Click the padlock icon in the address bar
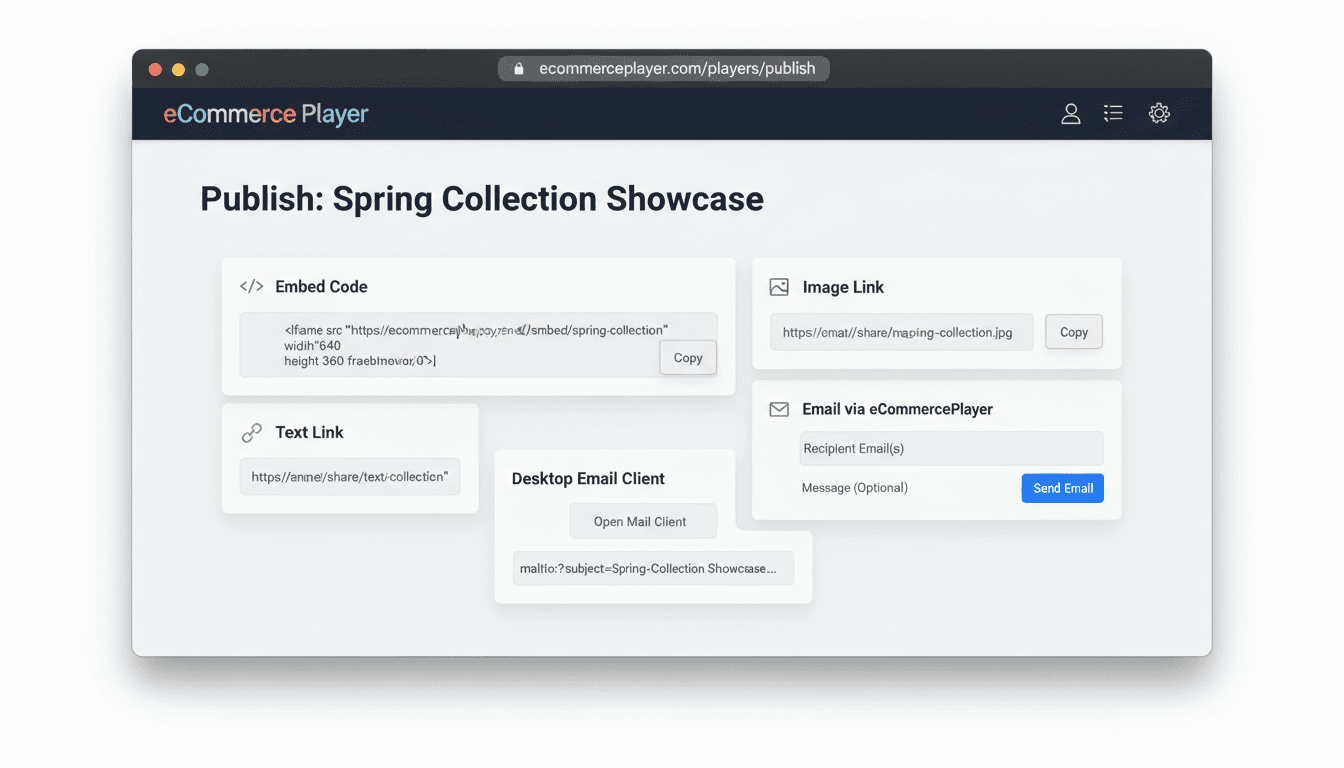This screenshot has width=1344, height=768. pos(518,68)
